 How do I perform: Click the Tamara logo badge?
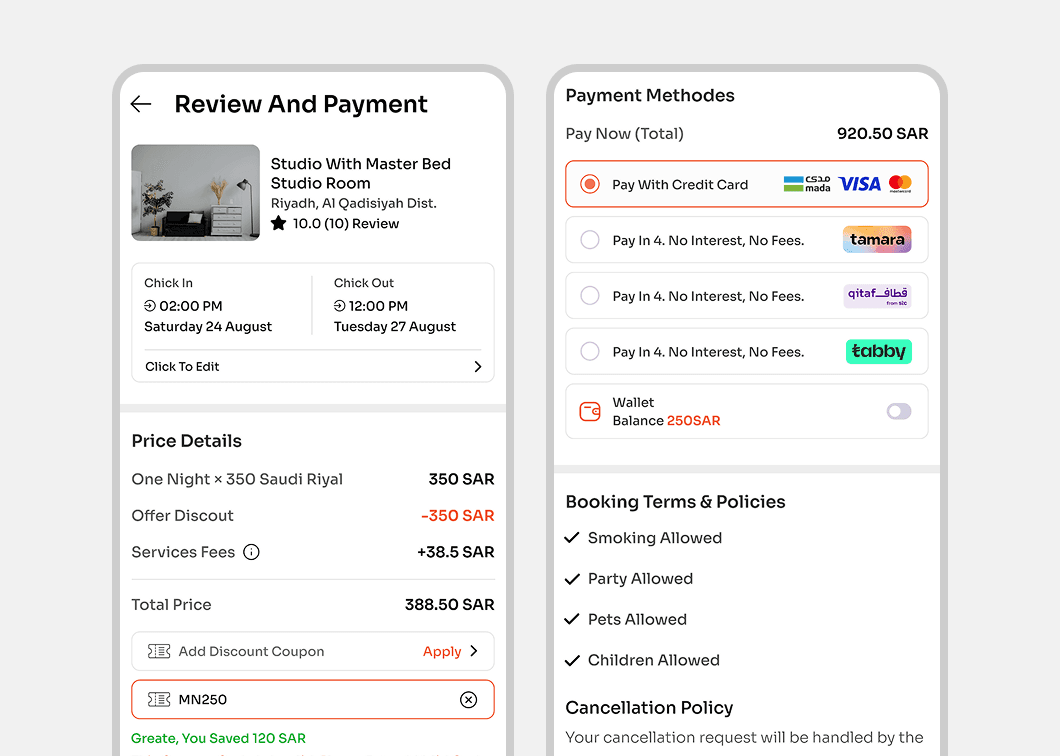(877, 240)
